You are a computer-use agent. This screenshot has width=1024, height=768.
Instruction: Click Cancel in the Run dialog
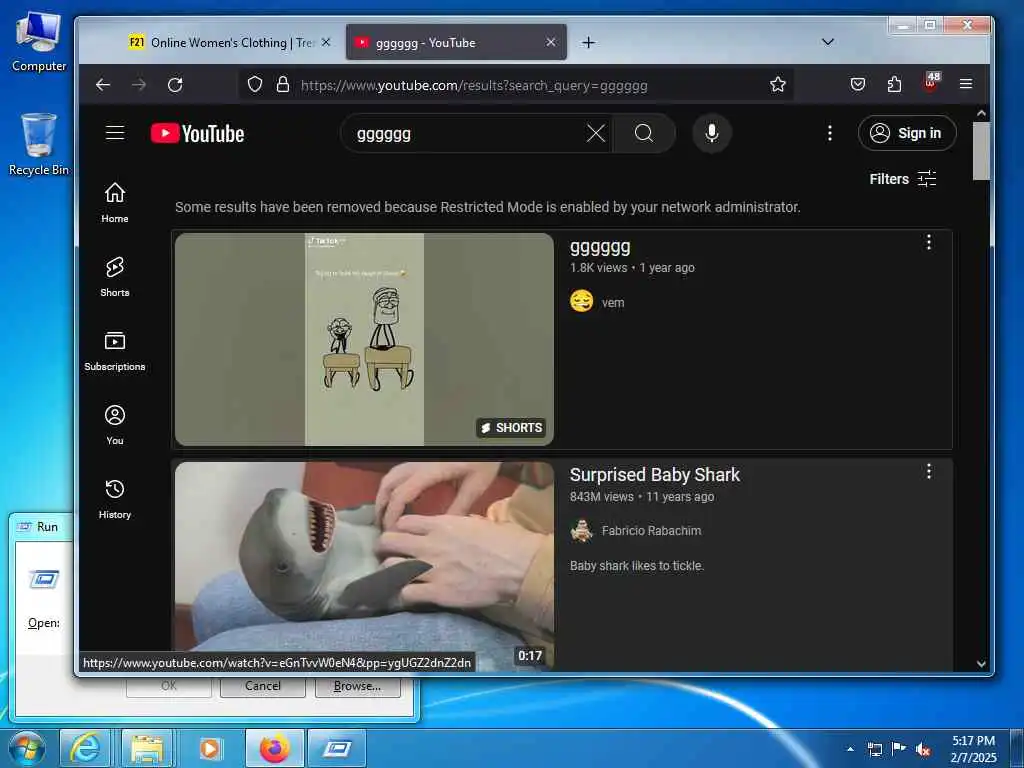[263, 686]
